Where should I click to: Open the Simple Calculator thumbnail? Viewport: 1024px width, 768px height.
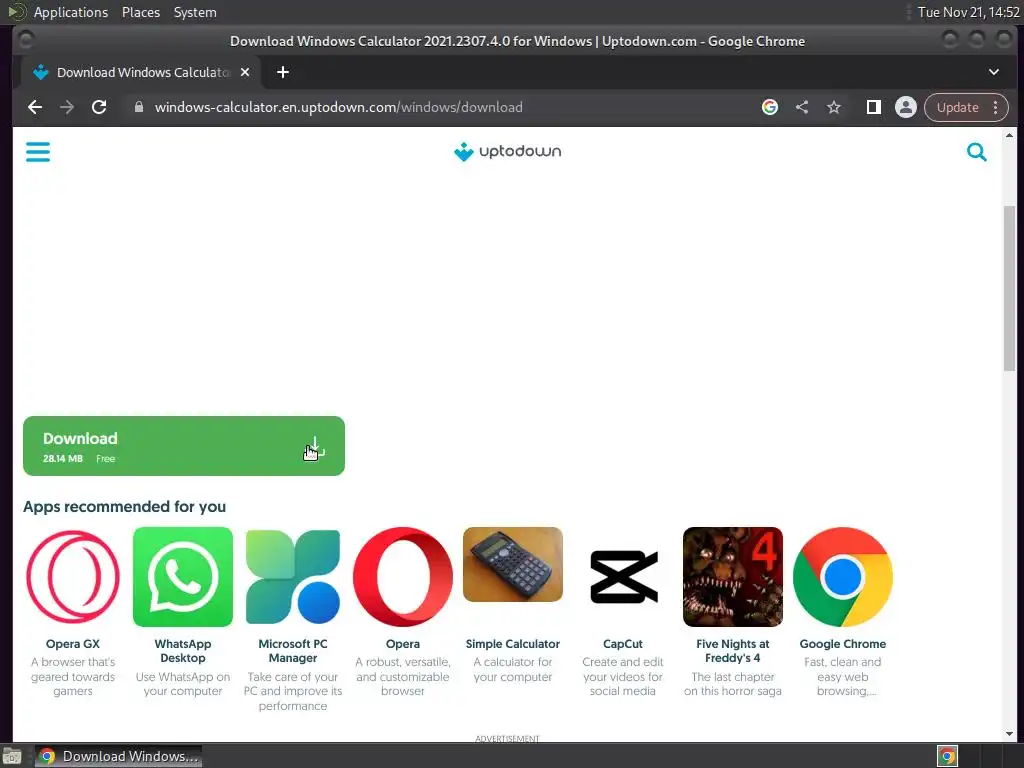513,564
